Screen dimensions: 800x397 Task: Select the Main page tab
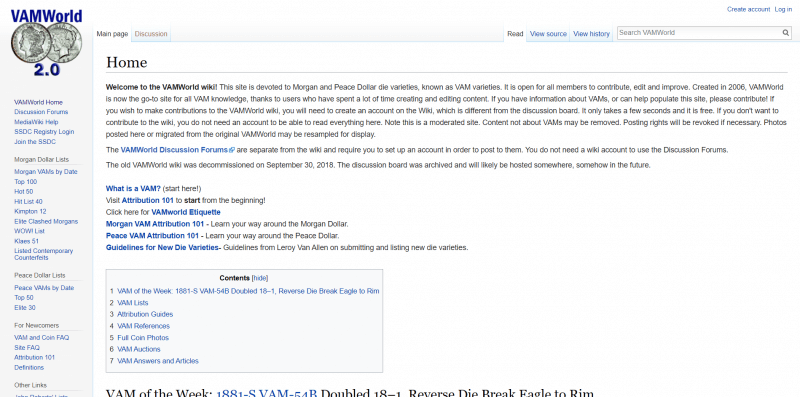pos(112,34)
